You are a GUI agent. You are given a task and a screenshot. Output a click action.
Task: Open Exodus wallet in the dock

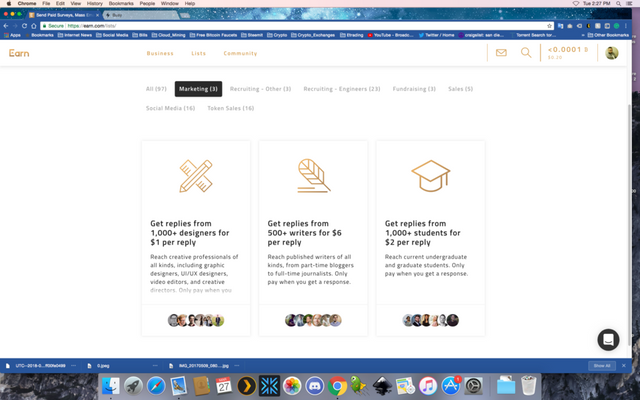tap(269, 385)
